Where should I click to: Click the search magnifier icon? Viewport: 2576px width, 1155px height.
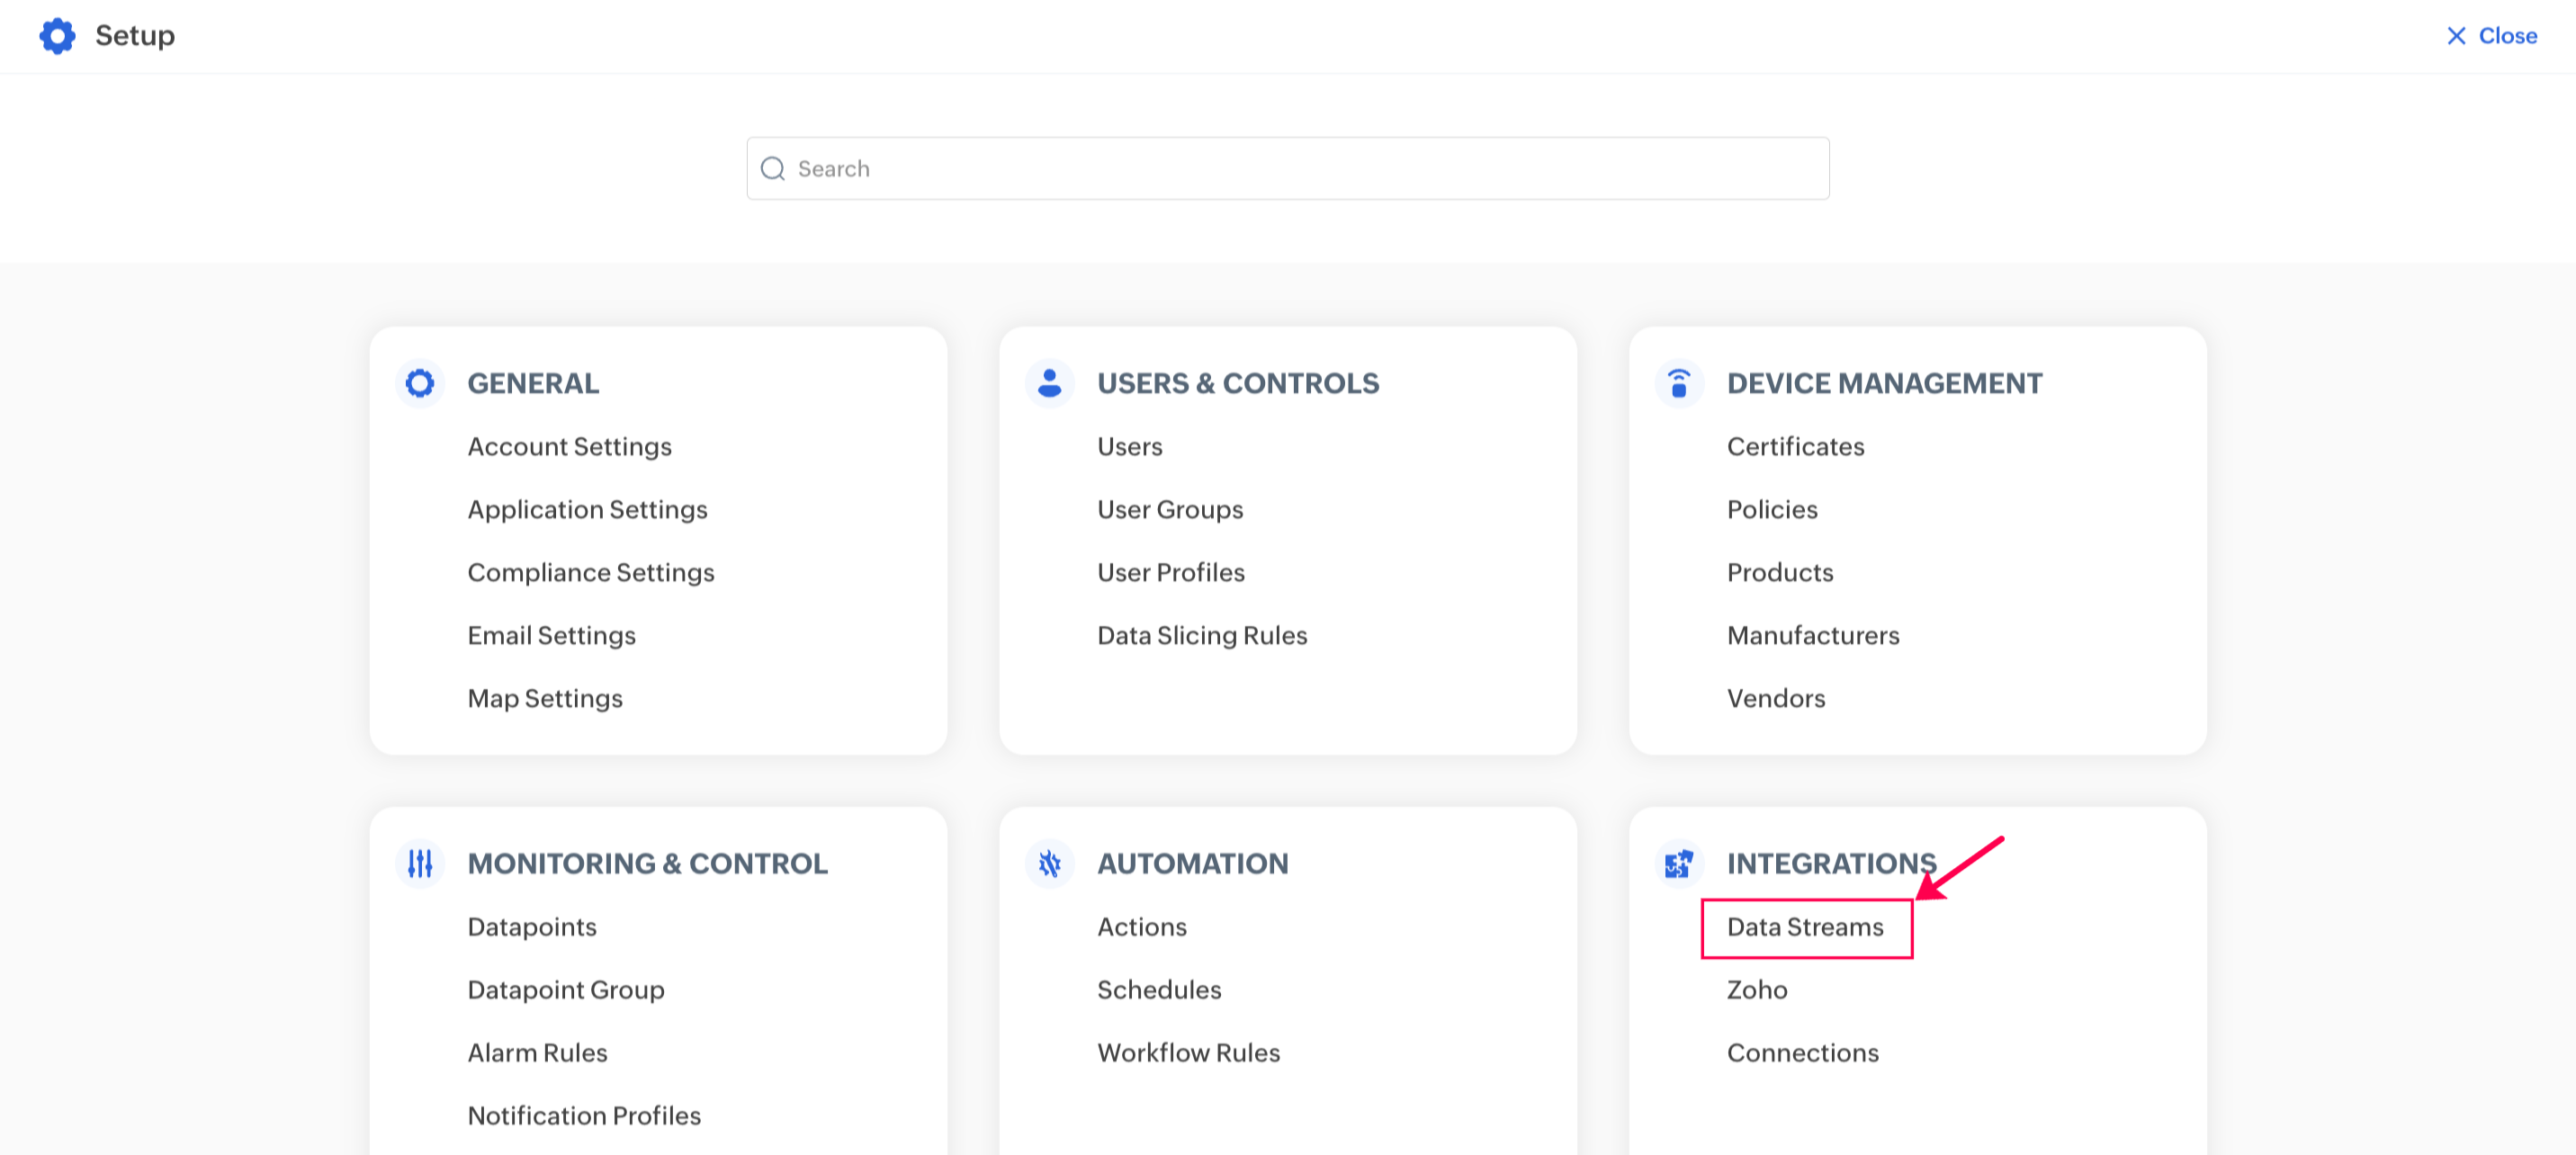click(x=772, y=169)
